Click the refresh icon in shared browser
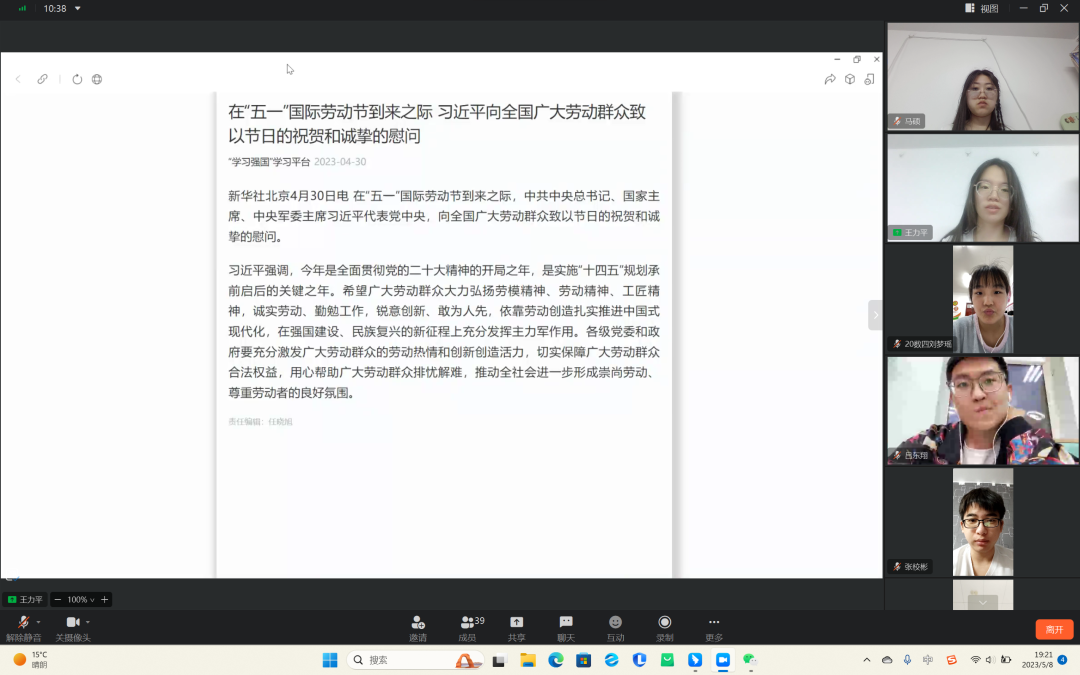The height and width of the screenshot is (675, 1080). [77, 79]
